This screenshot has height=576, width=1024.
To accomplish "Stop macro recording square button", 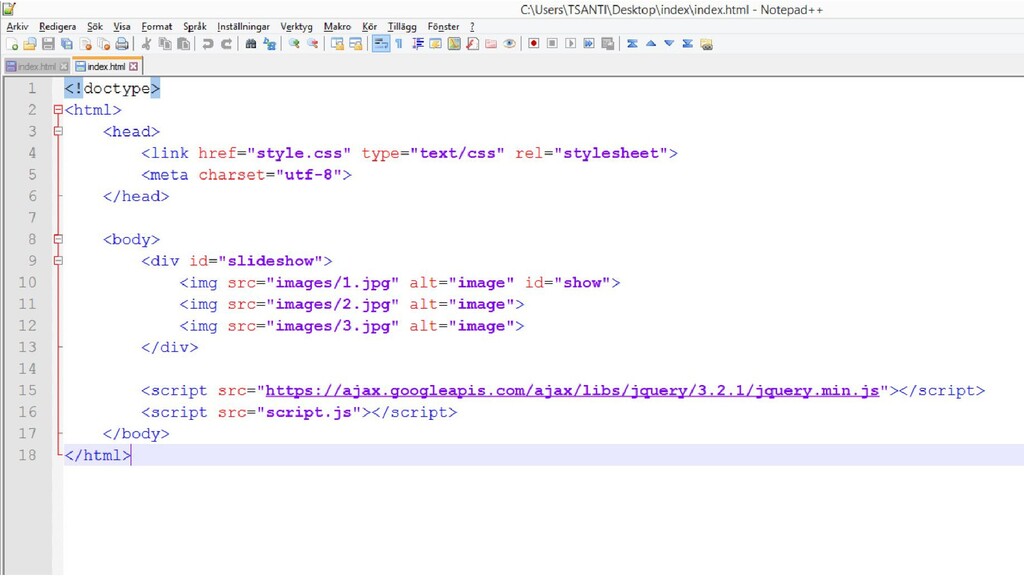I will tap(552, 44).
